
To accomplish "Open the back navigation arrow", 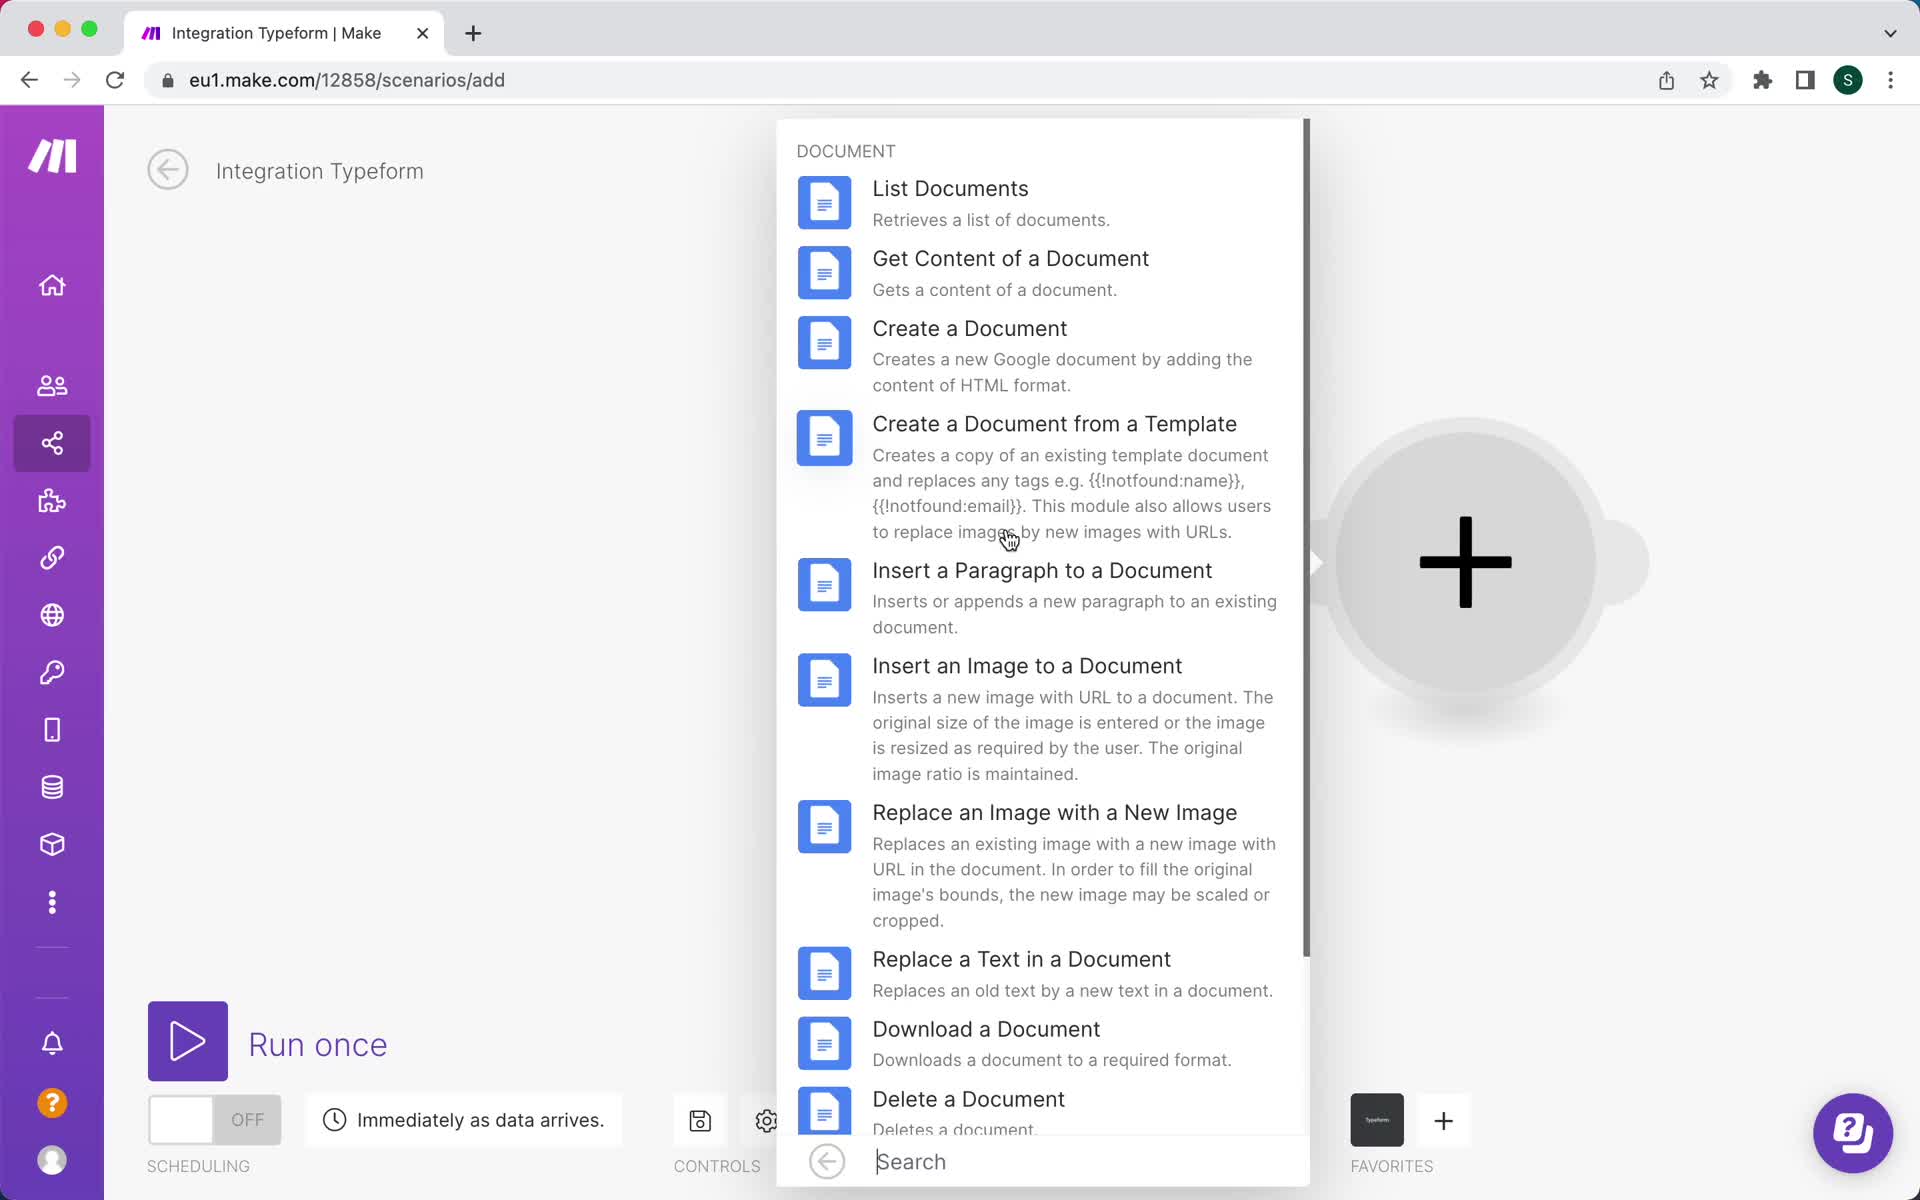I will click(167, 169).
